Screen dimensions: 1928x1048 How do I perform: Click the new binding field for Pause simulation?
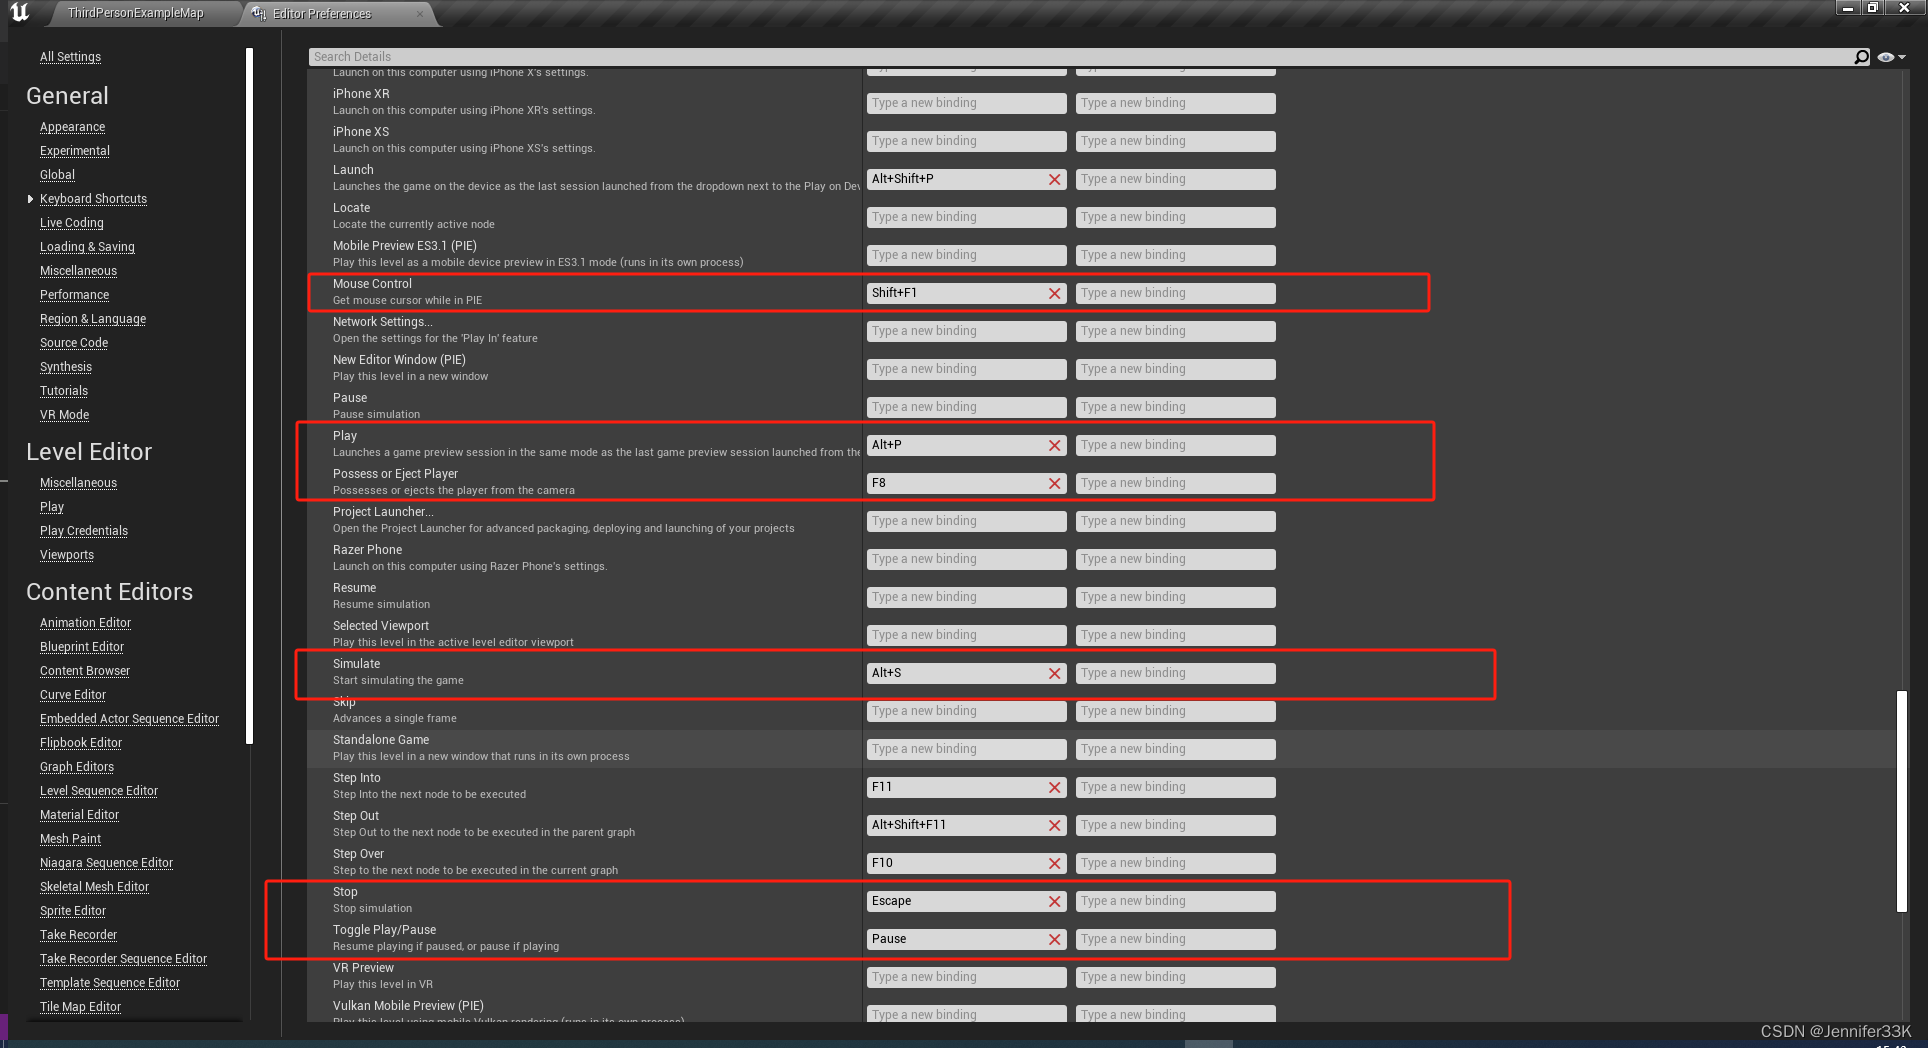coord(966,407)
